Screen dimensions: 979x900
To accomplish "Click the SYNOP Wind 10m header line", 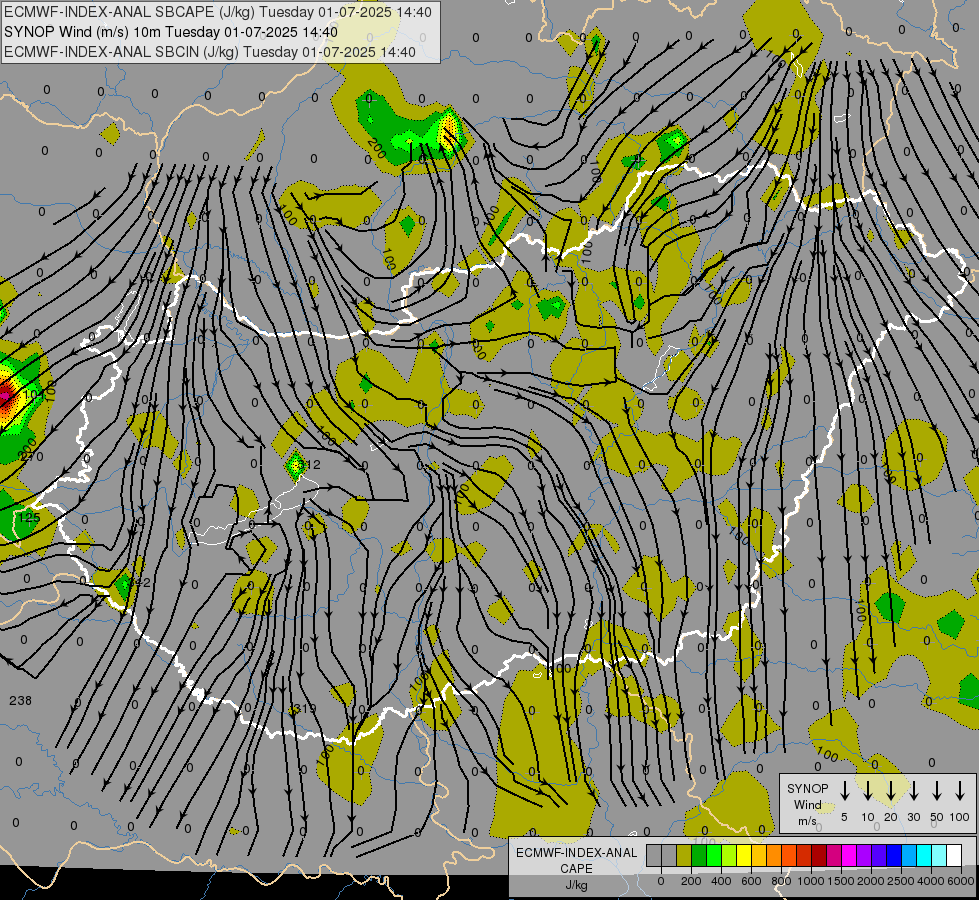I will 170,32.
